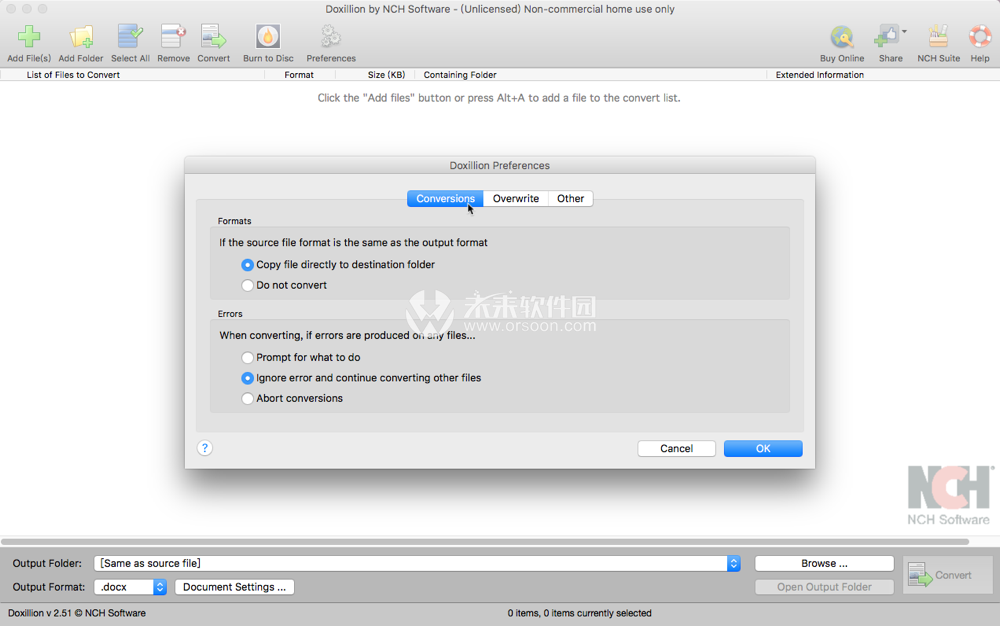
Task: Open Document Settings ... dialog
Action: point(234,587)
